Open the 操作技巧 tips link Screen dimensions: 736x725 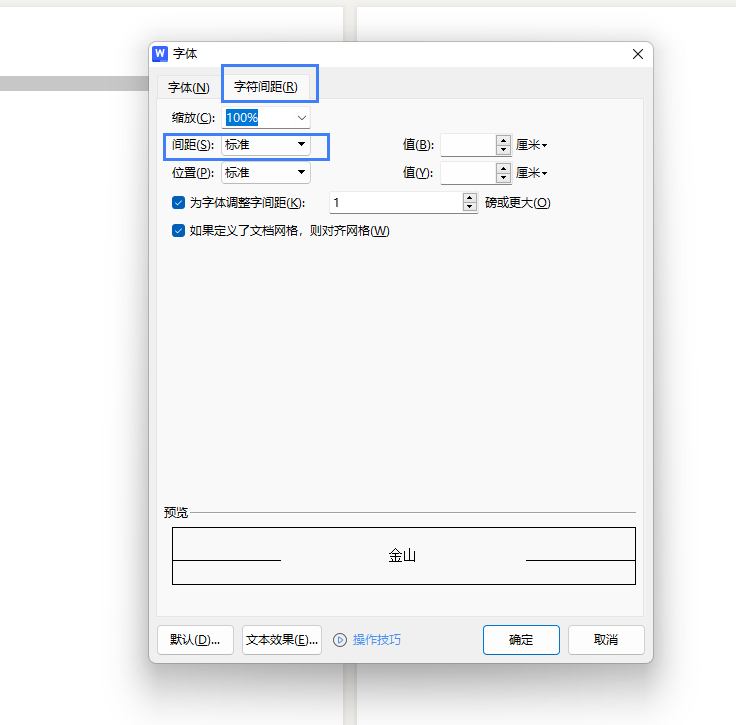click(x=377, y=640)
